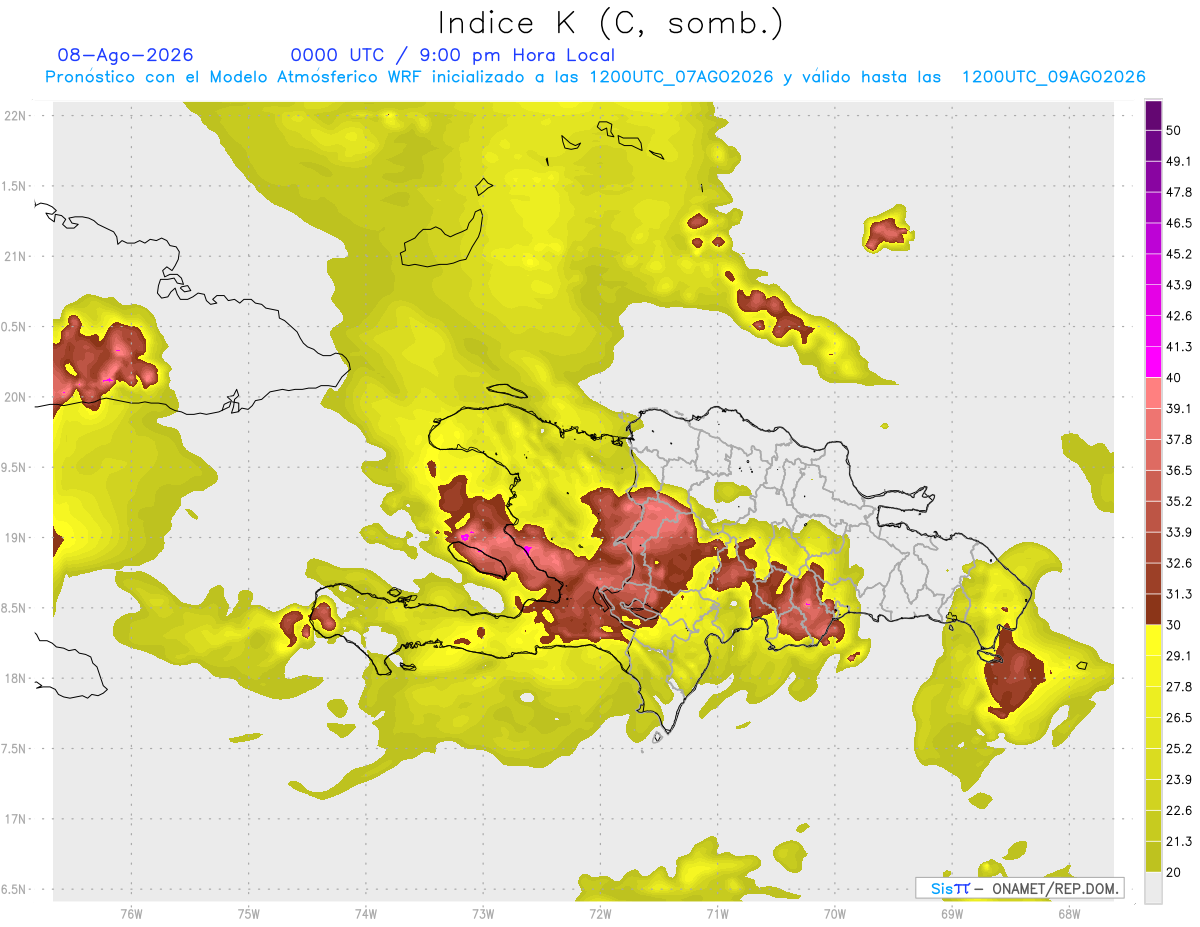
Task: Click the legend value "37.8"
Action: (1178, 440)
